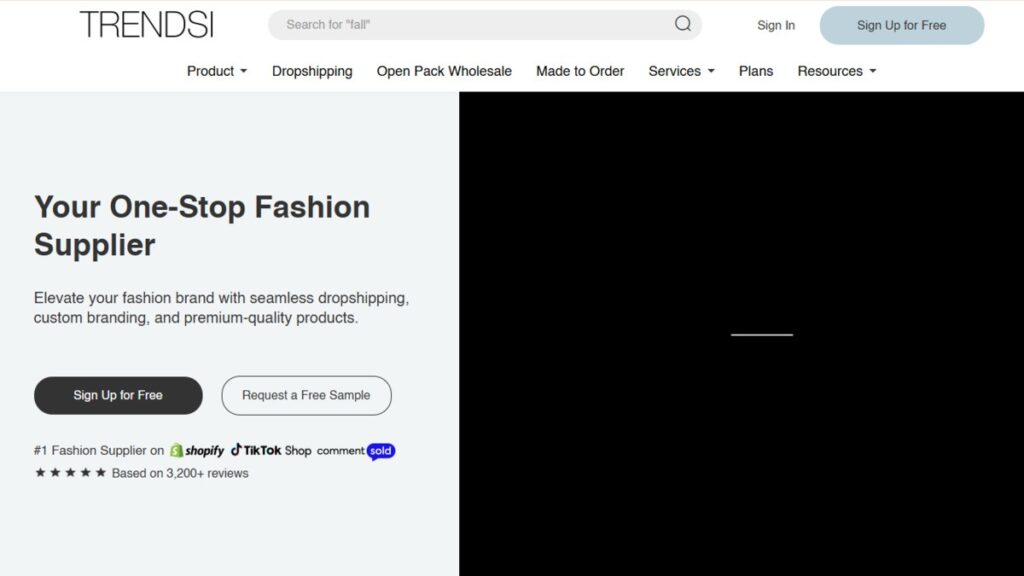Request a Free Sample
1024x576 pixels.
pos(306,395)
